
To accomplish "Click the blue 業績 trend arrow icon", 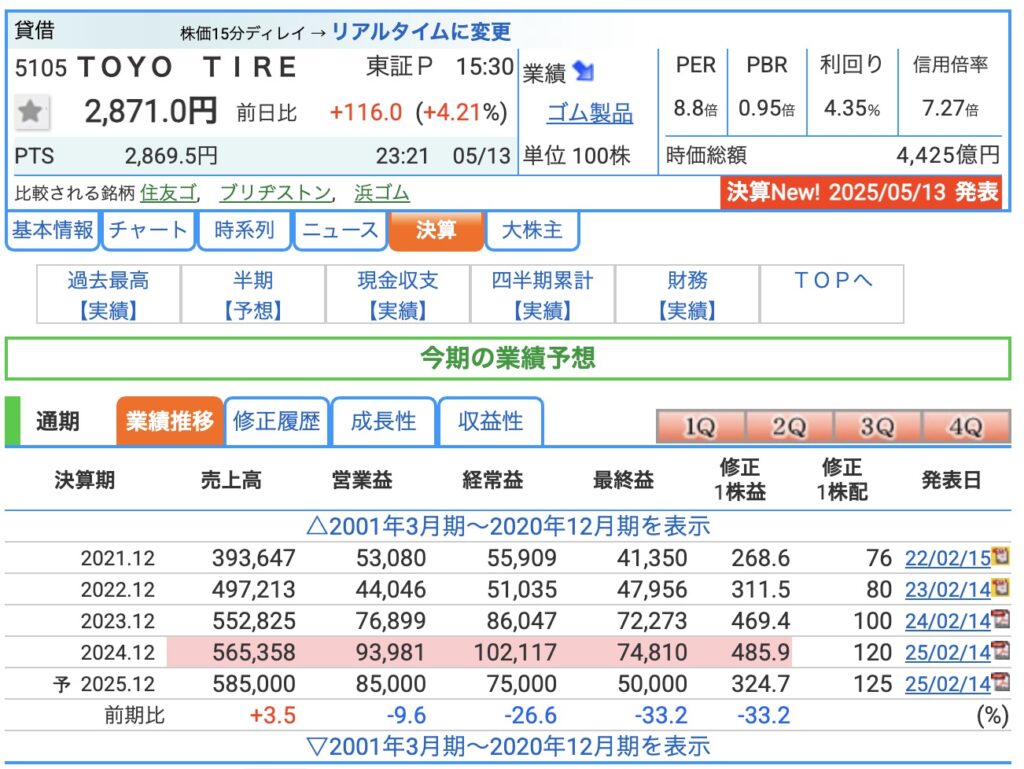I will (583, 71).
